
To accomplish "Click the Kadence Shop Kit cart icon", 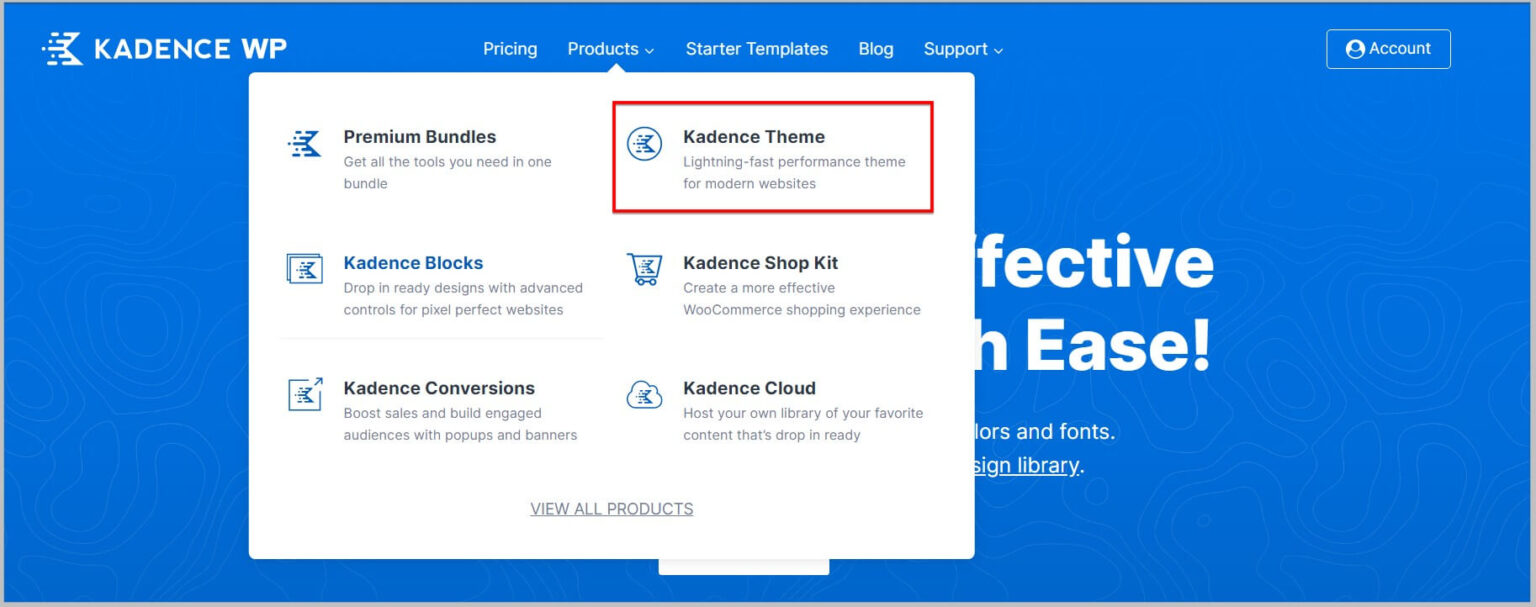I will click(643, 268).
